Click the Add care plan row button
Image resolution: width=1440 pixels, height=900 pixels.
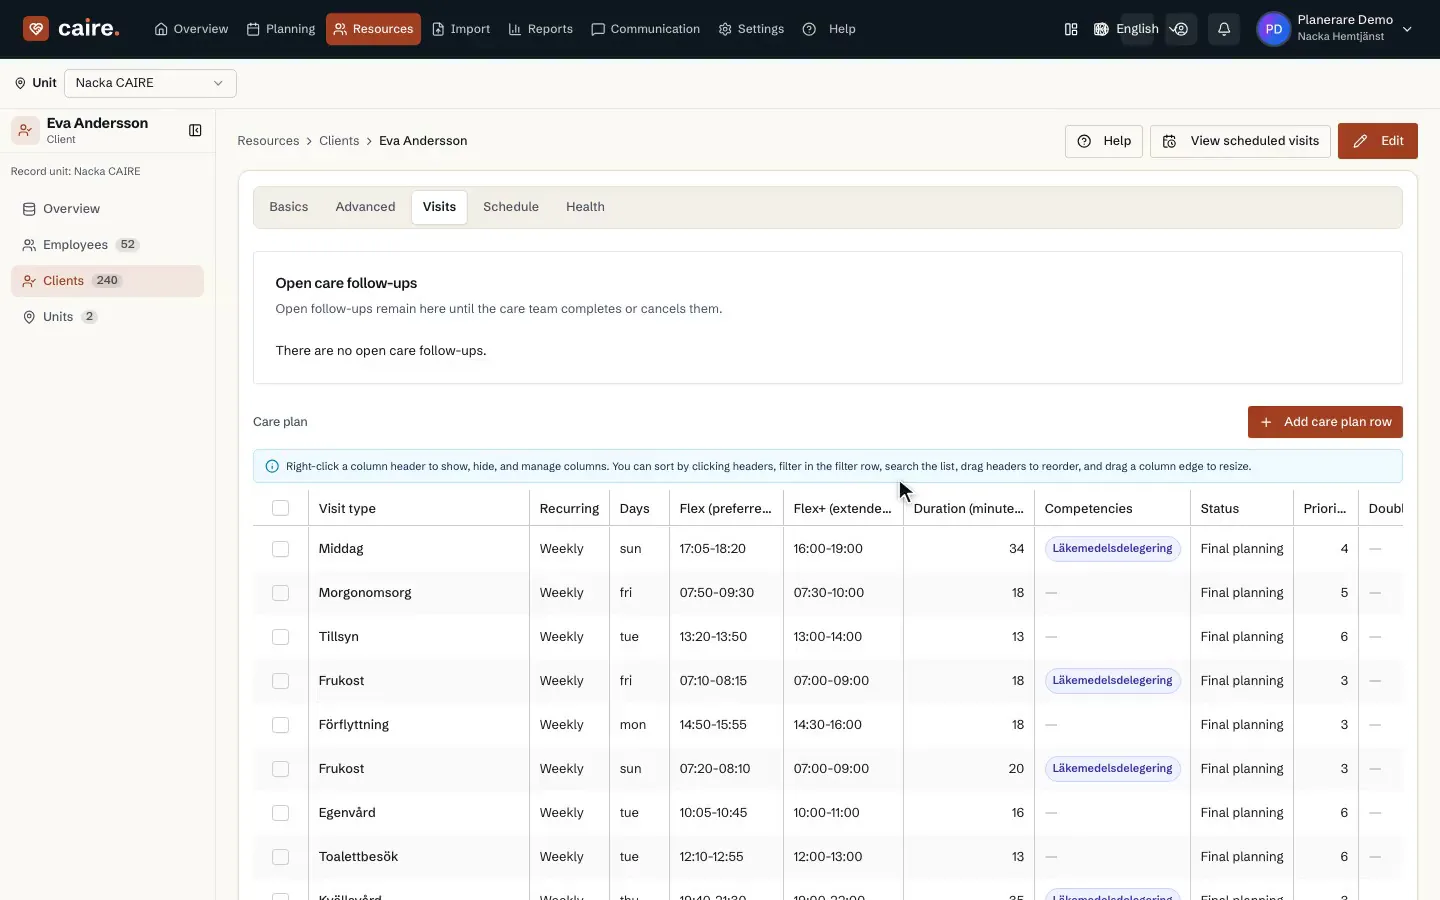coord(1325,422)
